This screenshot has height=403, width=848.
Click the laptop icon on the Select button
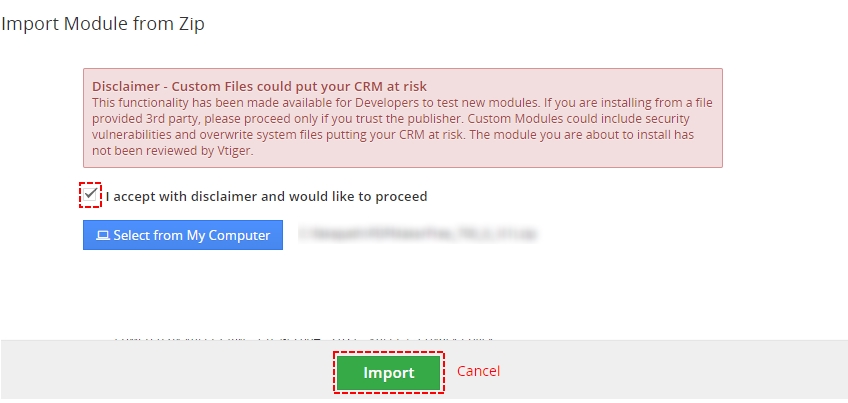pyautogui.click(x=102, y=236)
